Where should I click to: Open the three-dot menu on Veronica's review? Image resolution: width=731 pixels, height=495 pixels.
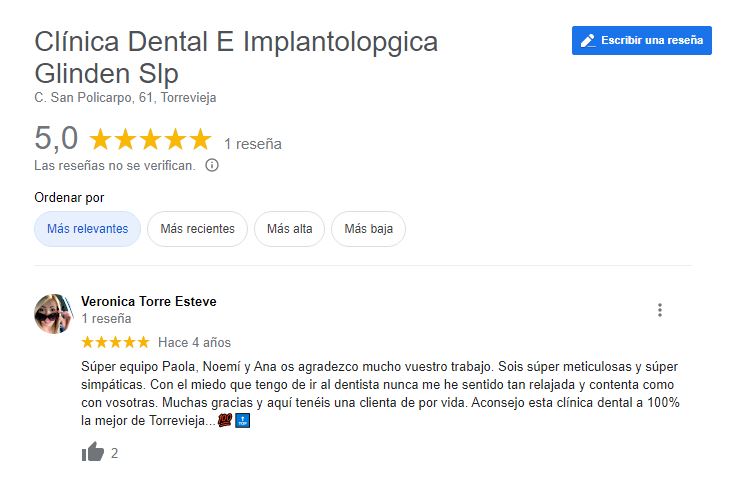[660, 310]
